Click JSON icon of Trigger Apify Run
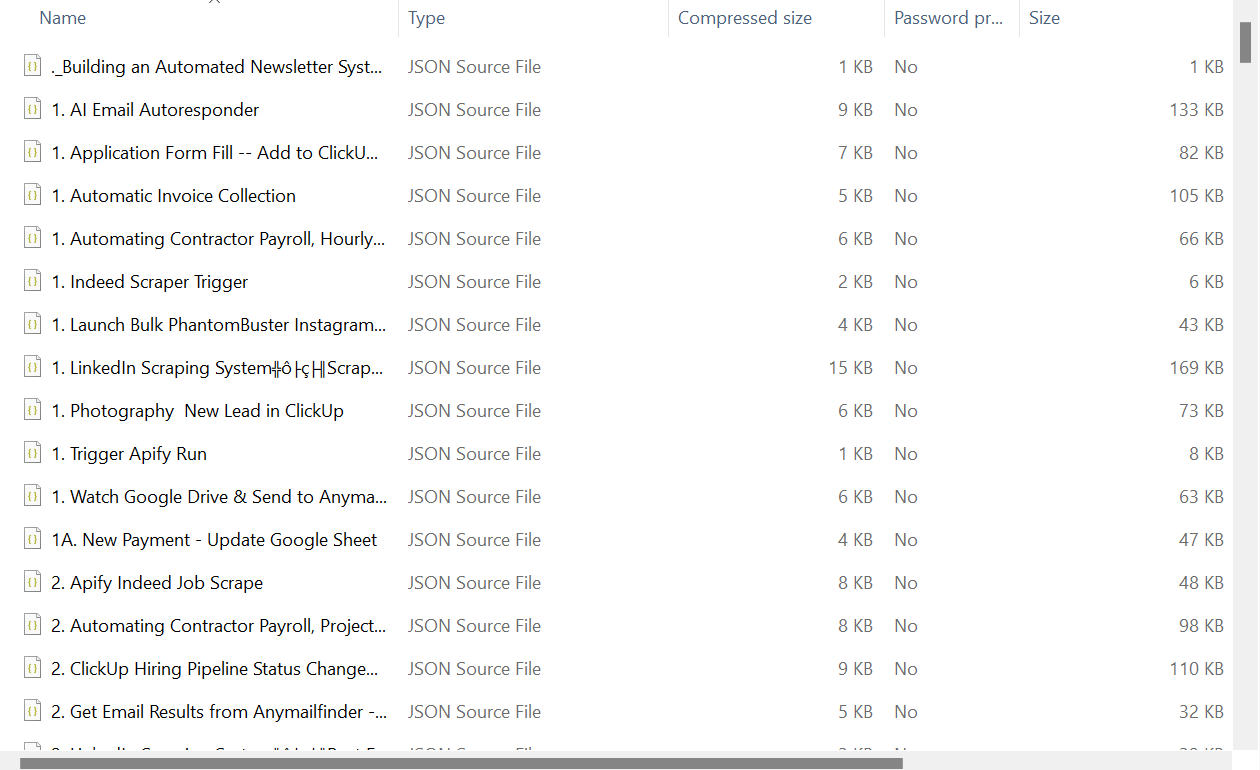Viewport: 1260px width, 770px height. [33, 454]
